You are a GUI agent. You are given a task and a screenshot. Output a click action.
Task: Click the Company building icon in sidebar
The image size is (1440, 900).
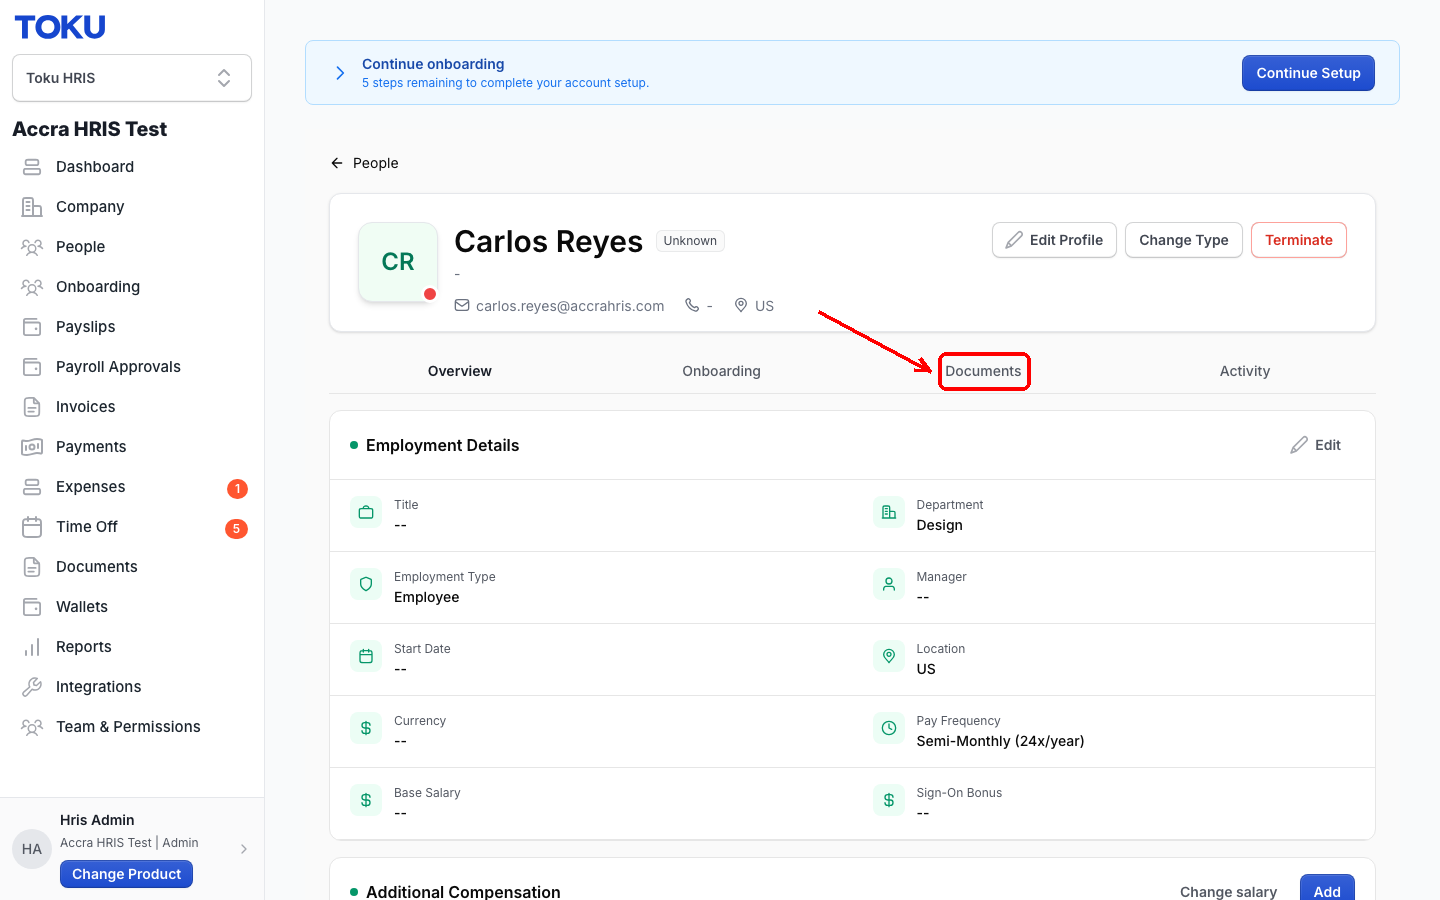(x=32, y=207)
